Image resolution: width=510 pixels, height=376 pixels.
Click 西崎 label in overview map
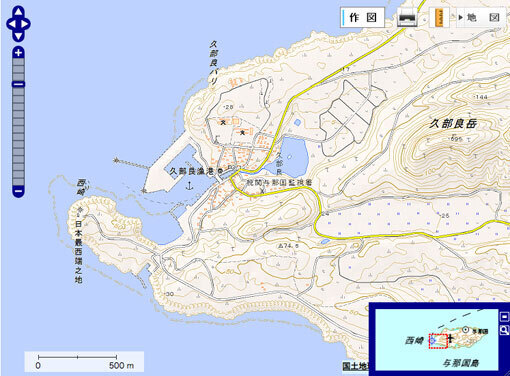[x=414, y=340]
